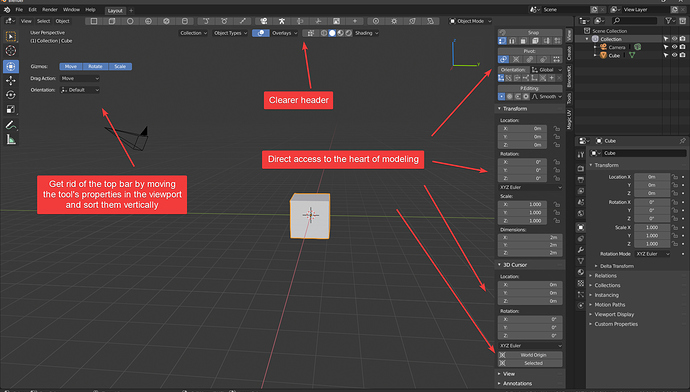Open the Material properties tab icon

pyautogui.click(x=581, y=272)
